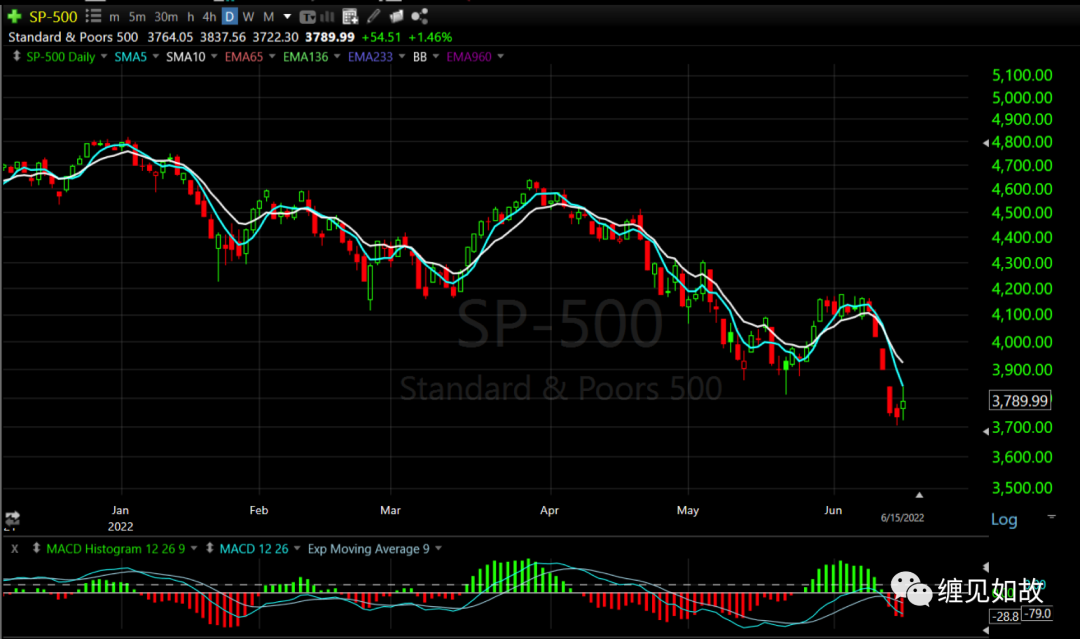Image resolution: width=1080 pixels, height=639 pixels.
Task: Open the symbol list icon beside SP-500
Action: point(93,16)
